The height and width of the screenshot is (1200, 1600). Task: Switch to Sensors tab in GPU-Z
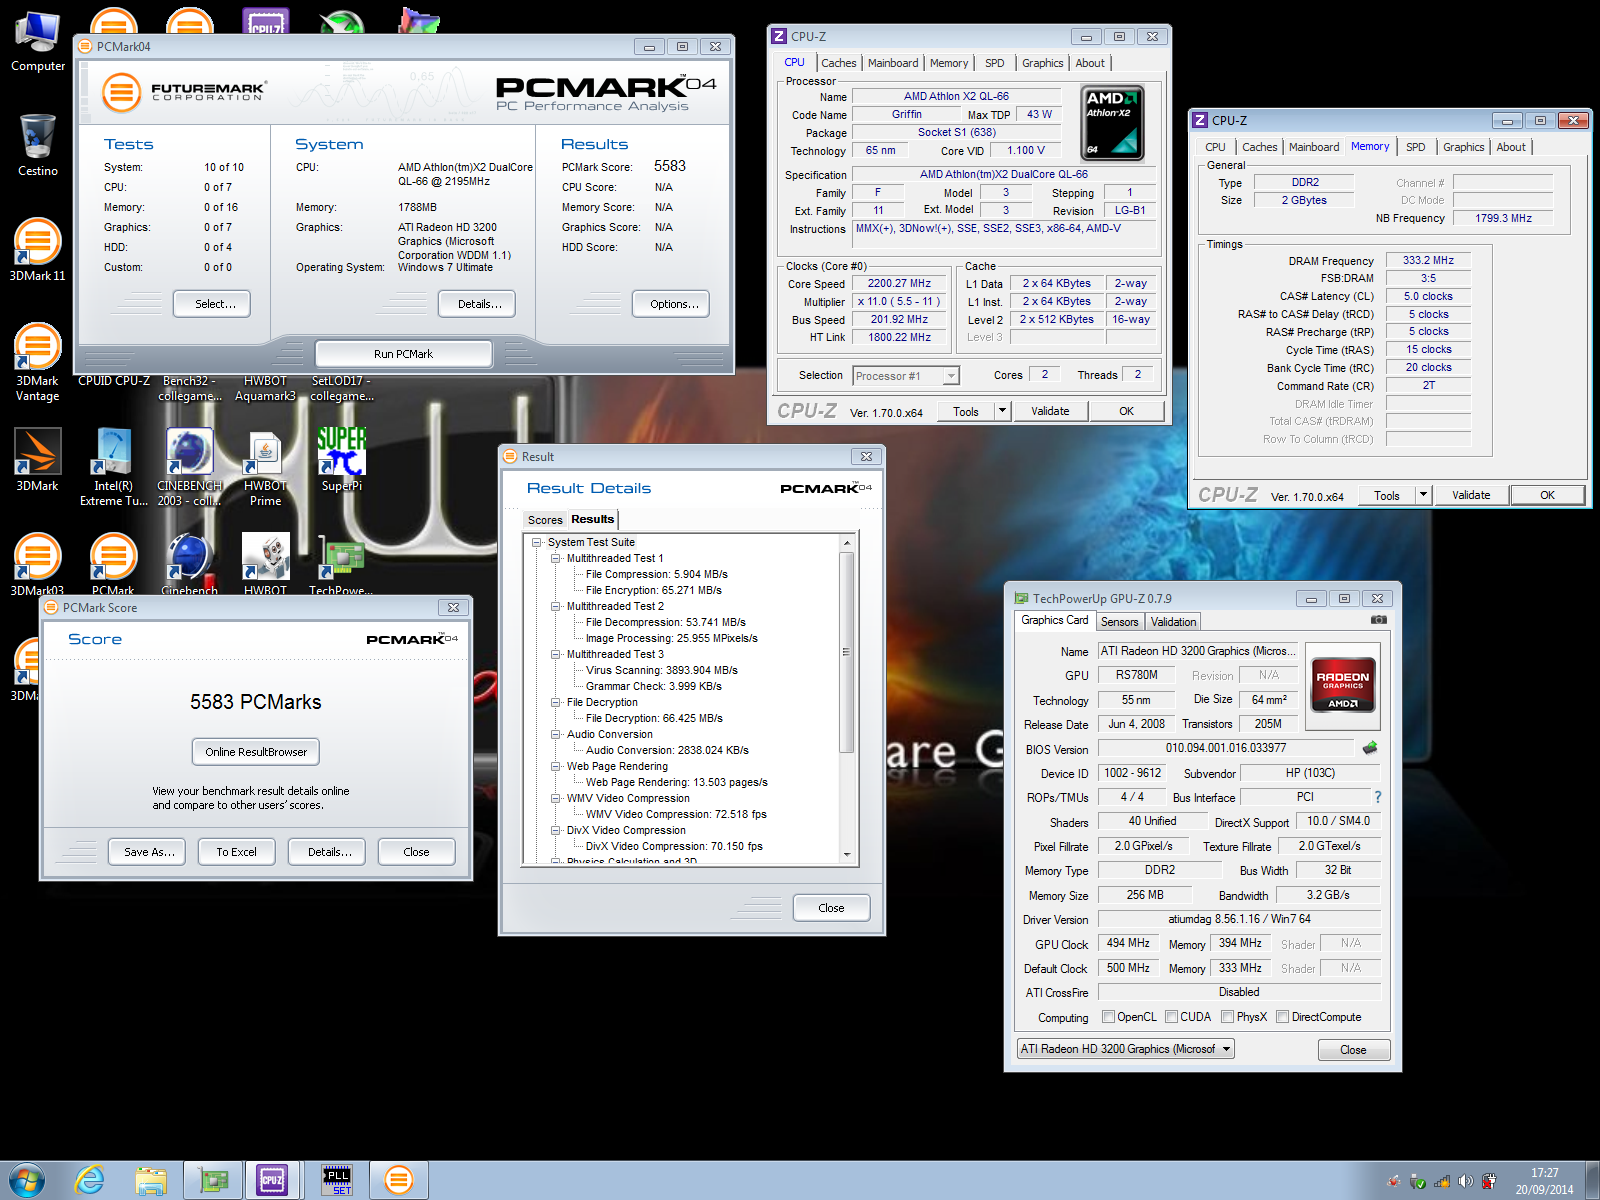coord(1119,622)
